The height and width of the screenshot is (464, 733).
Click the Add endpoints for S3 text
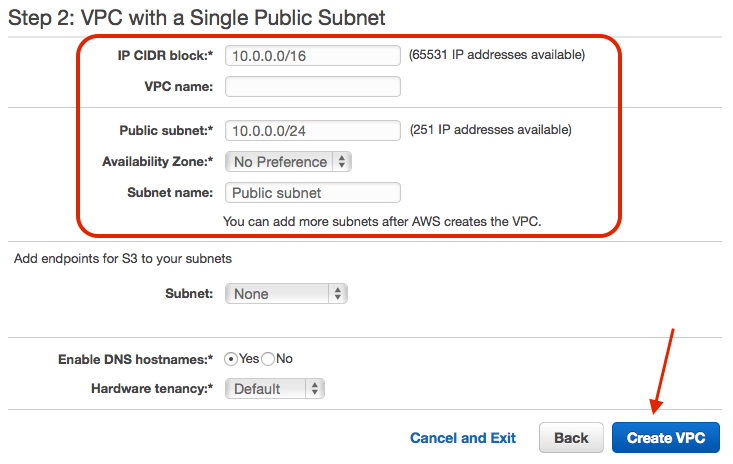pos(123,259)
